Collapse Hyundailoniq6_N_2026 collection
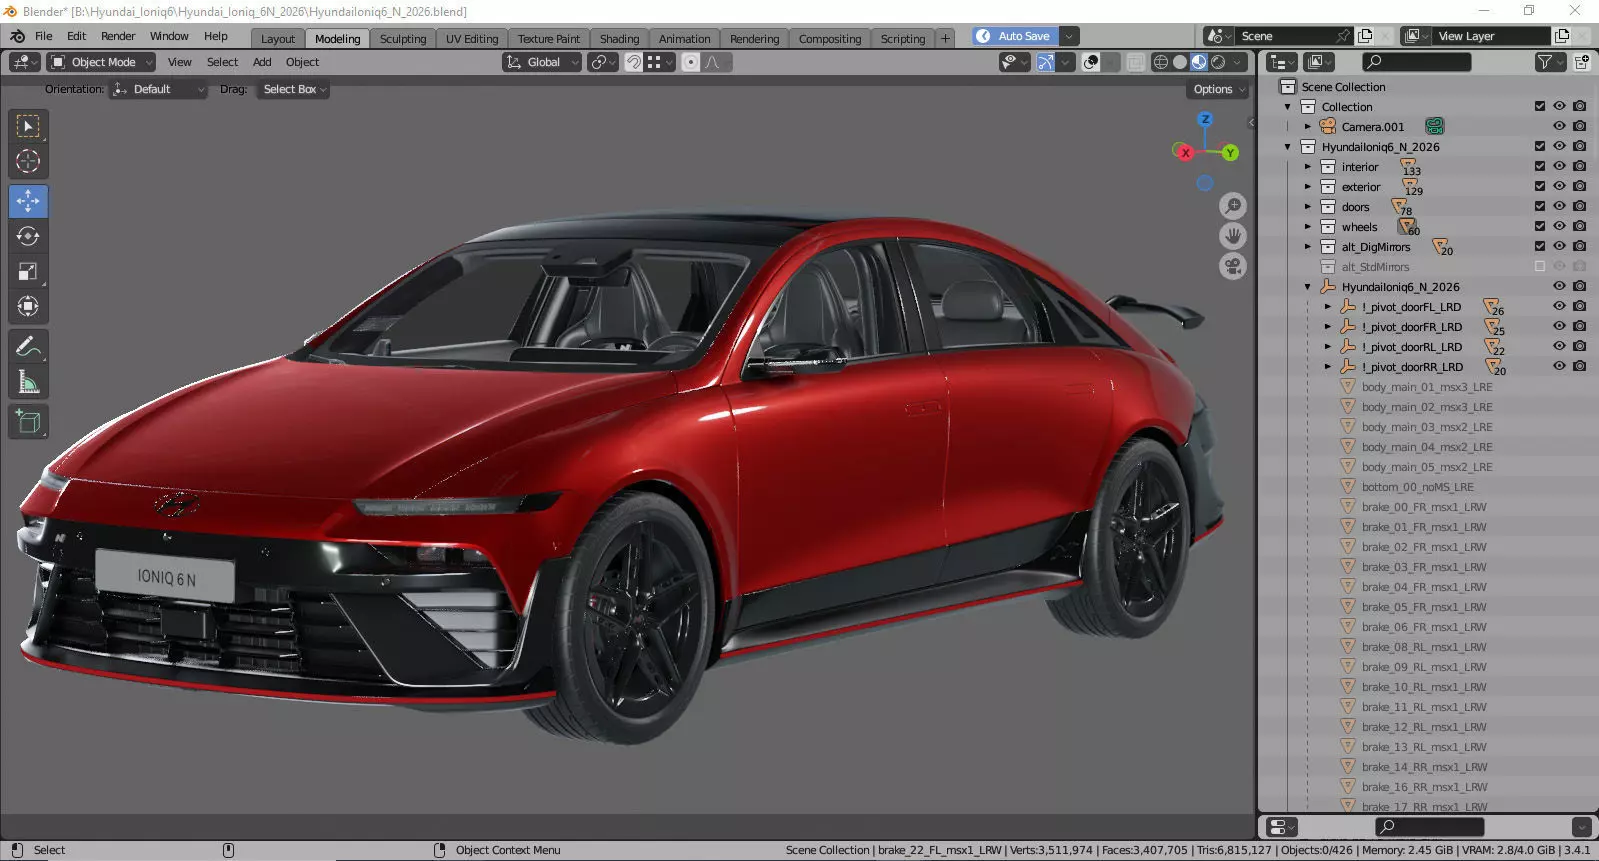1599x861 pixels. click(1288, 147)
